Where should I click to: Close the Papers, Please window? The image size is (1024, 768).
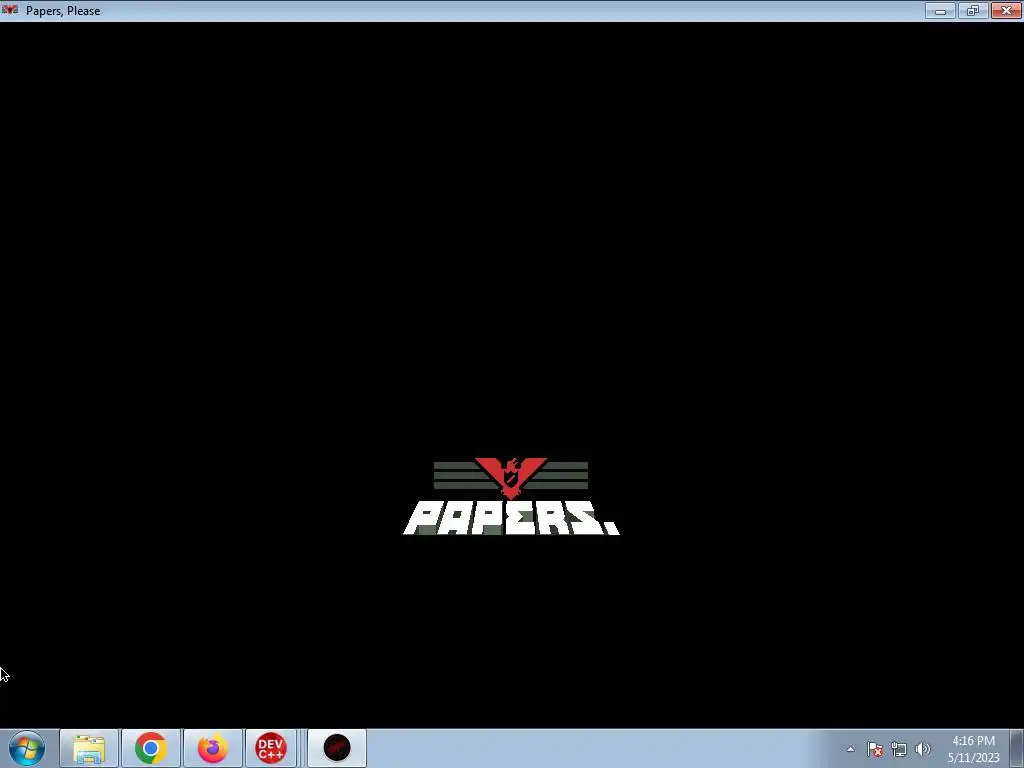(1006, 10)
